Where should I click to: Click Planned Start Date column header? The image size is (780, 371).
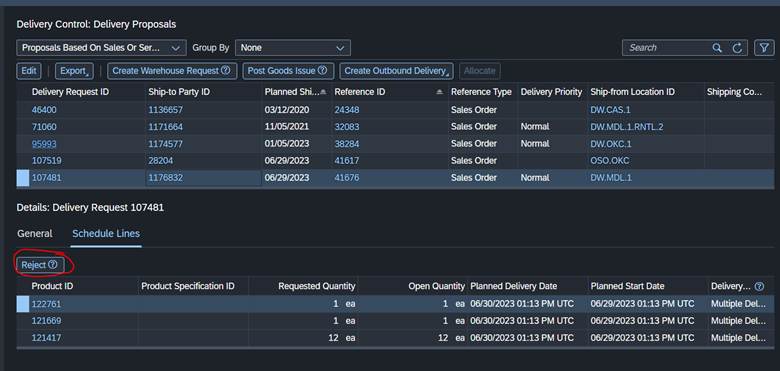[627, 286]
